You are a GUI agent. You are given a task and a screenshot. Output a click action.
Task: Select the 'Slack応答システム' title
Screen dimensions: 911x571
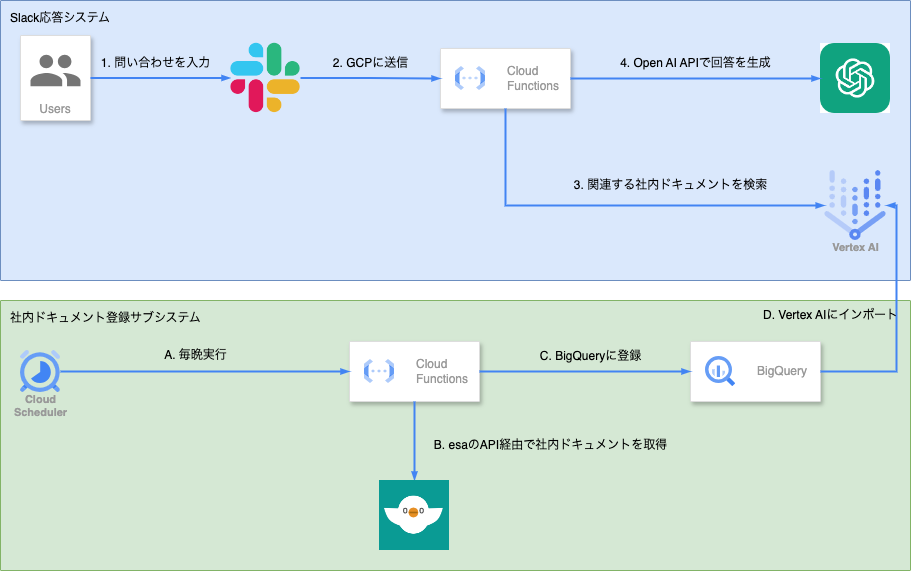tap(60, 17)
